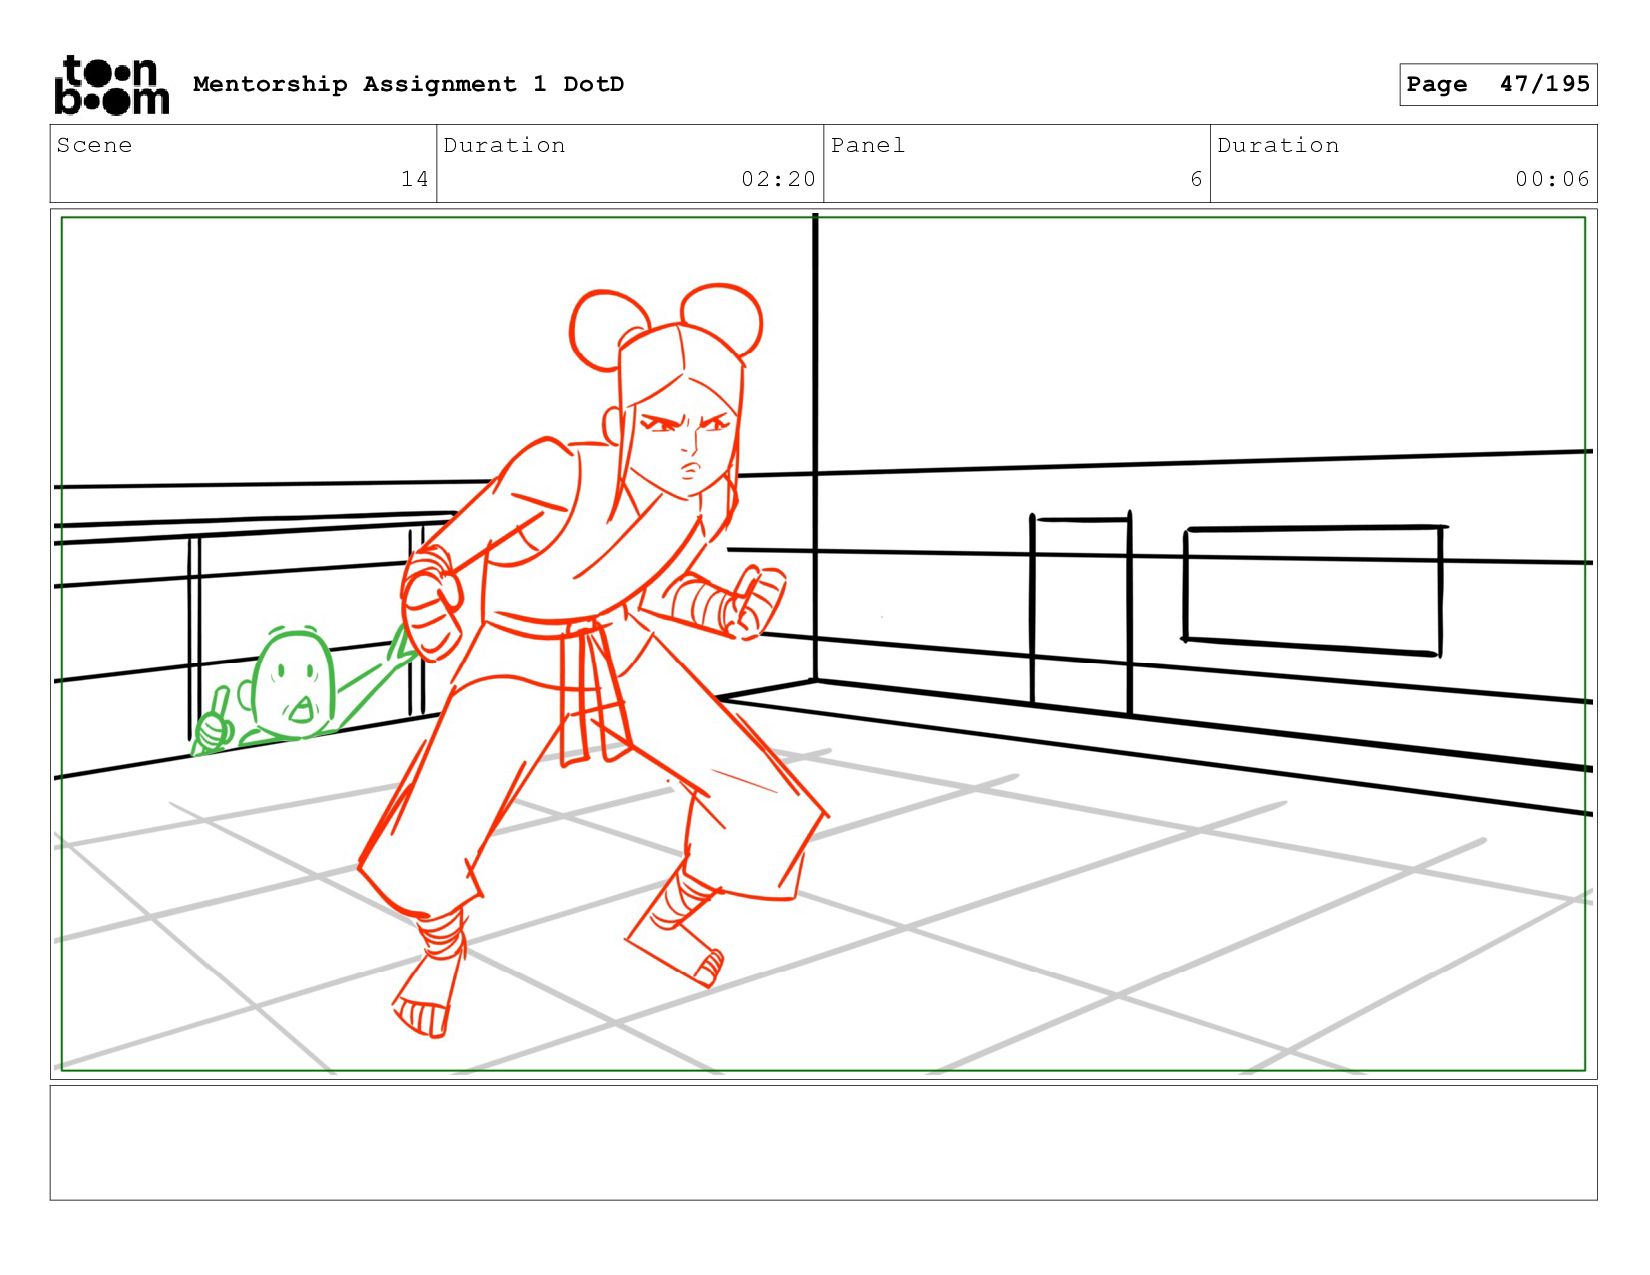Click the Scene header label
Screen dimensions: 1650x1275
click(x=95, y=146)
